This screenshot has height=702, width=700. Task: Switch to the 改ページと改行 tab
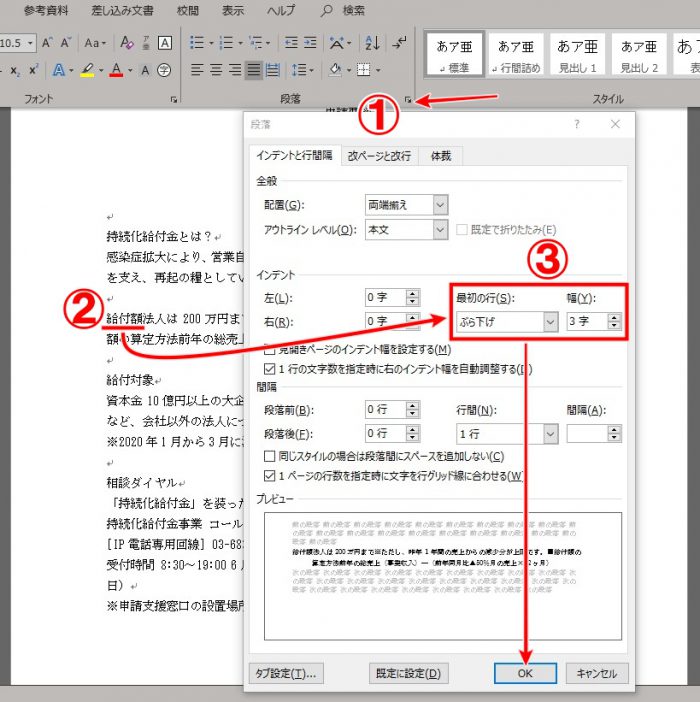click(379, 156)
